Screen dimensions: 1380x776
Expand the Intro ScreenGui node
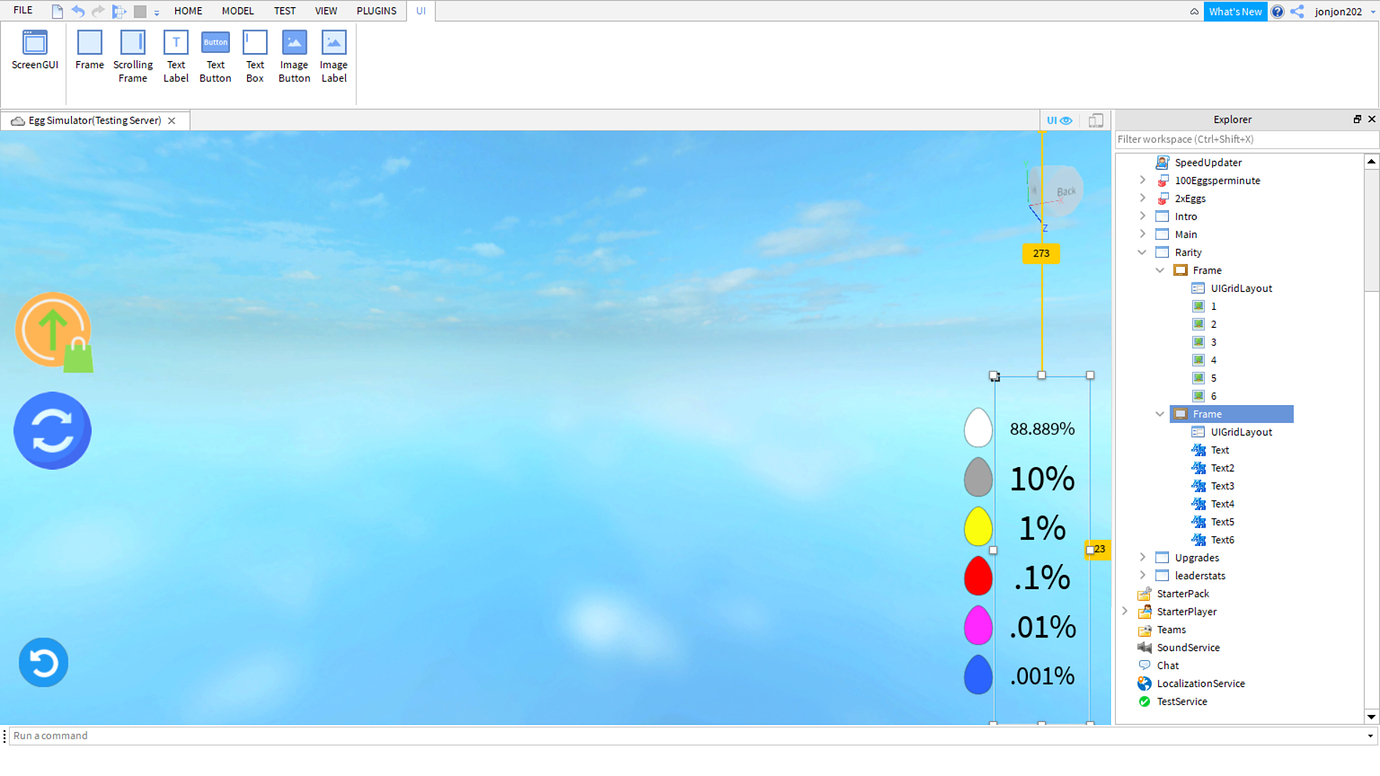coord(1143,216)
